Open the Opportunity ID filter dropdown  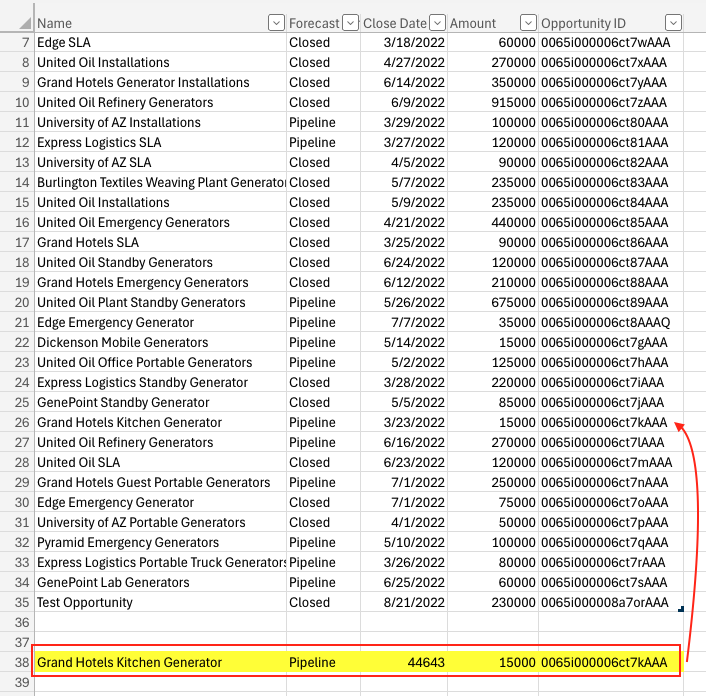[x=673, y=22]
